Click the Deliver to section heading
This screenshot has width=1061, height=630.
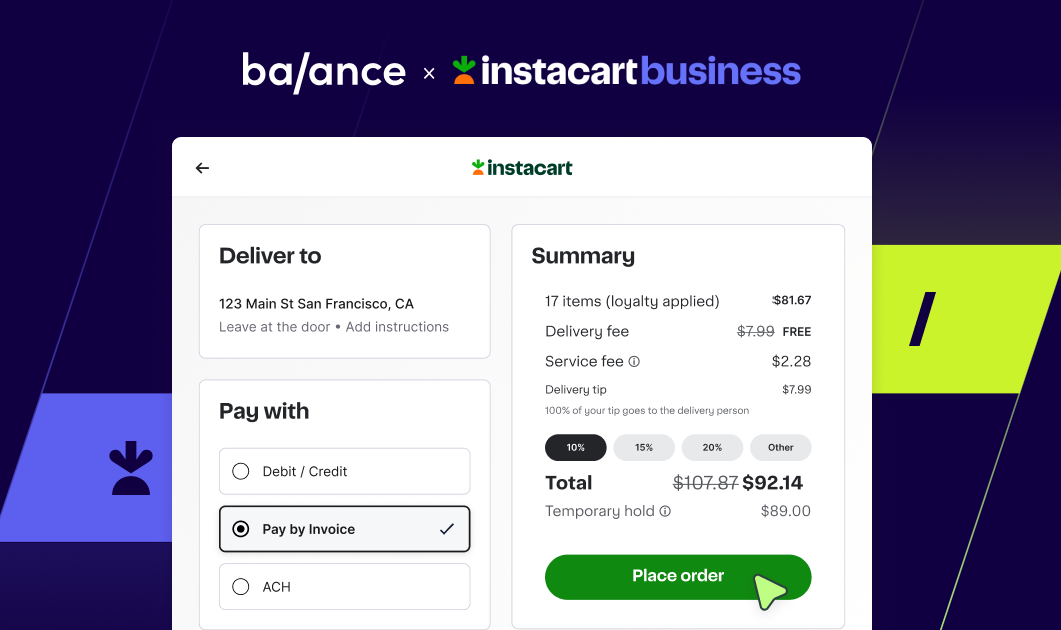click(x=270, y=256)
